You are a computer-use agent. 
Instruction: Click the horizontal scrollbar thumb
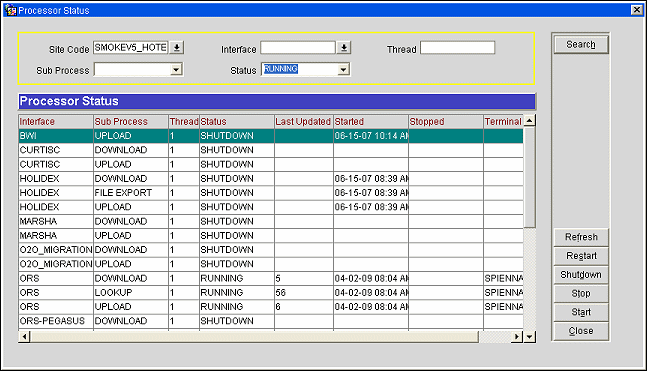point(254,337)
